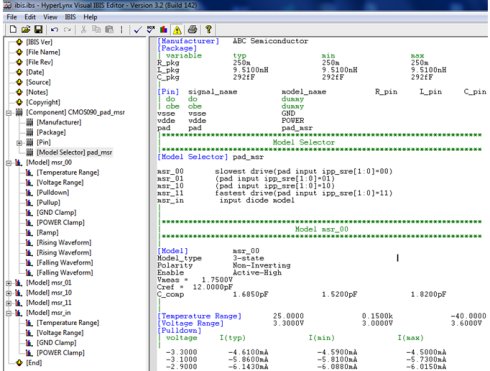Open the File menu
The image size is (490, 371).
point(12,17)
